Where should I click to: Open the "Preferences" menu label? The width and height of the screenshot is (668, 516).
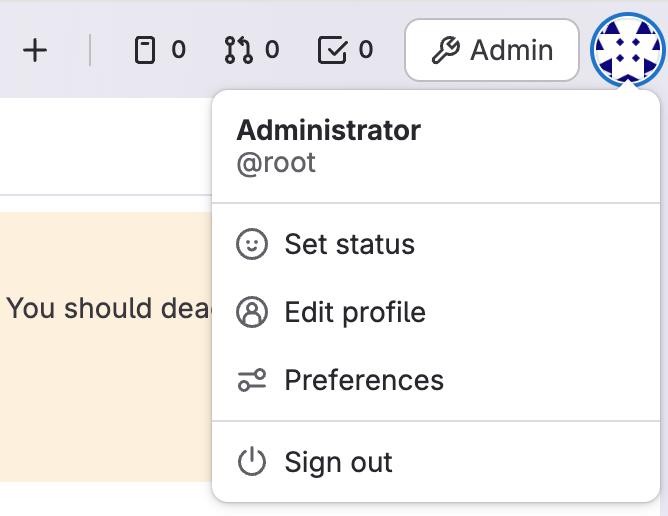pyautogui.click(x=364, y=380)
